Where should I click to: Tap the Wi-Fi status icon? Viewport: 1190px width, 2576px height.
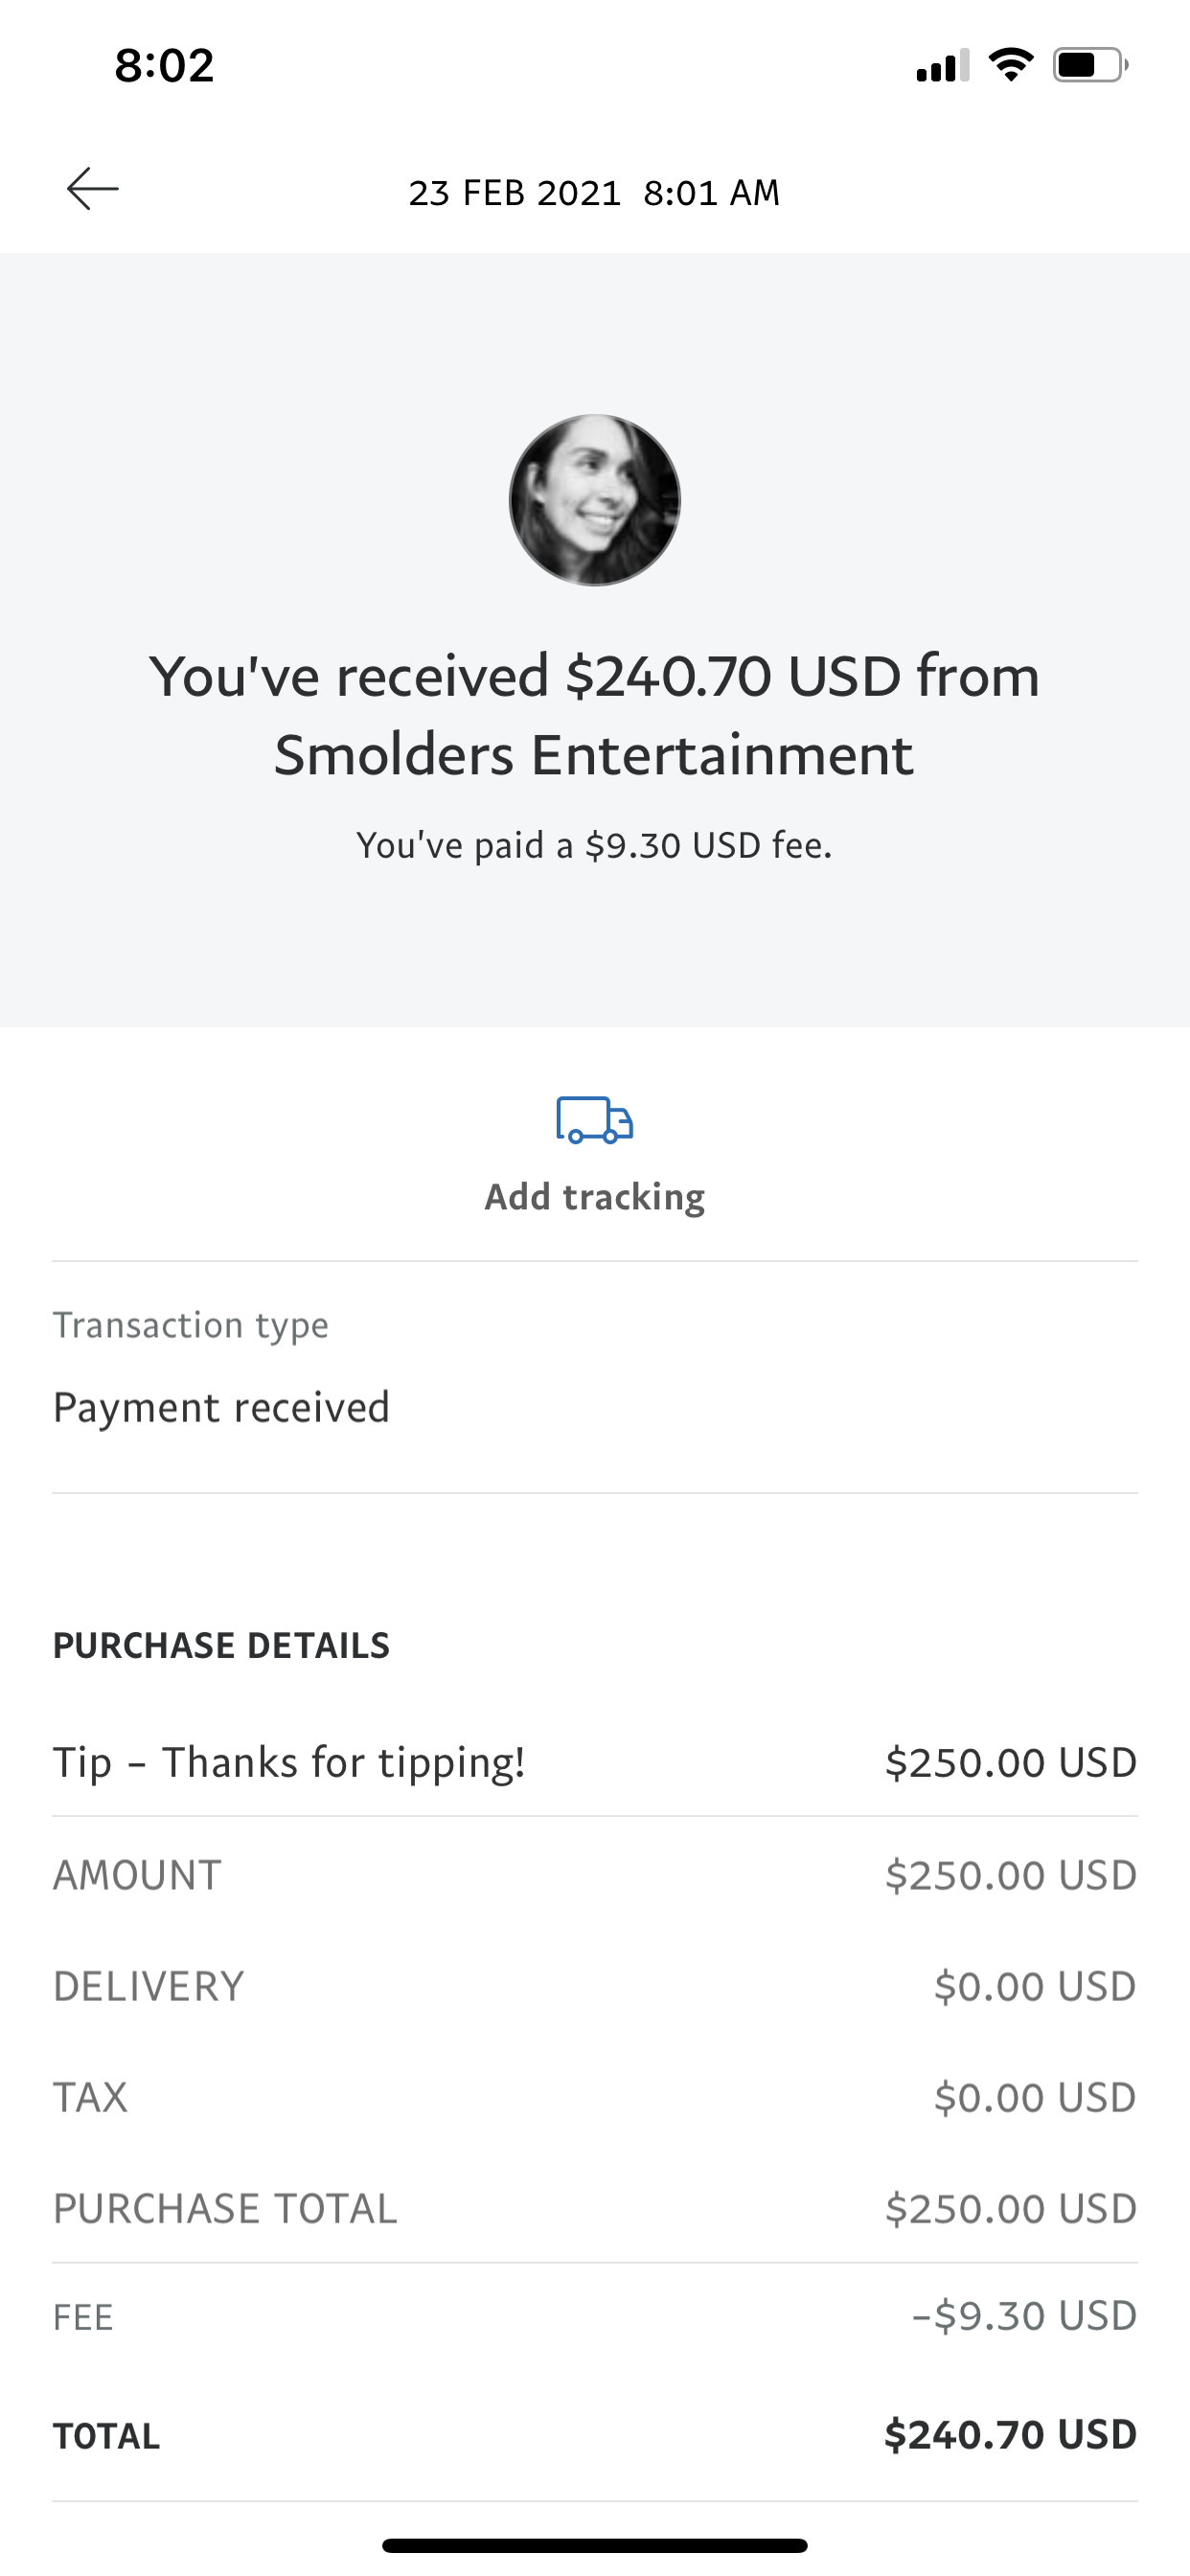(1010, 66)
